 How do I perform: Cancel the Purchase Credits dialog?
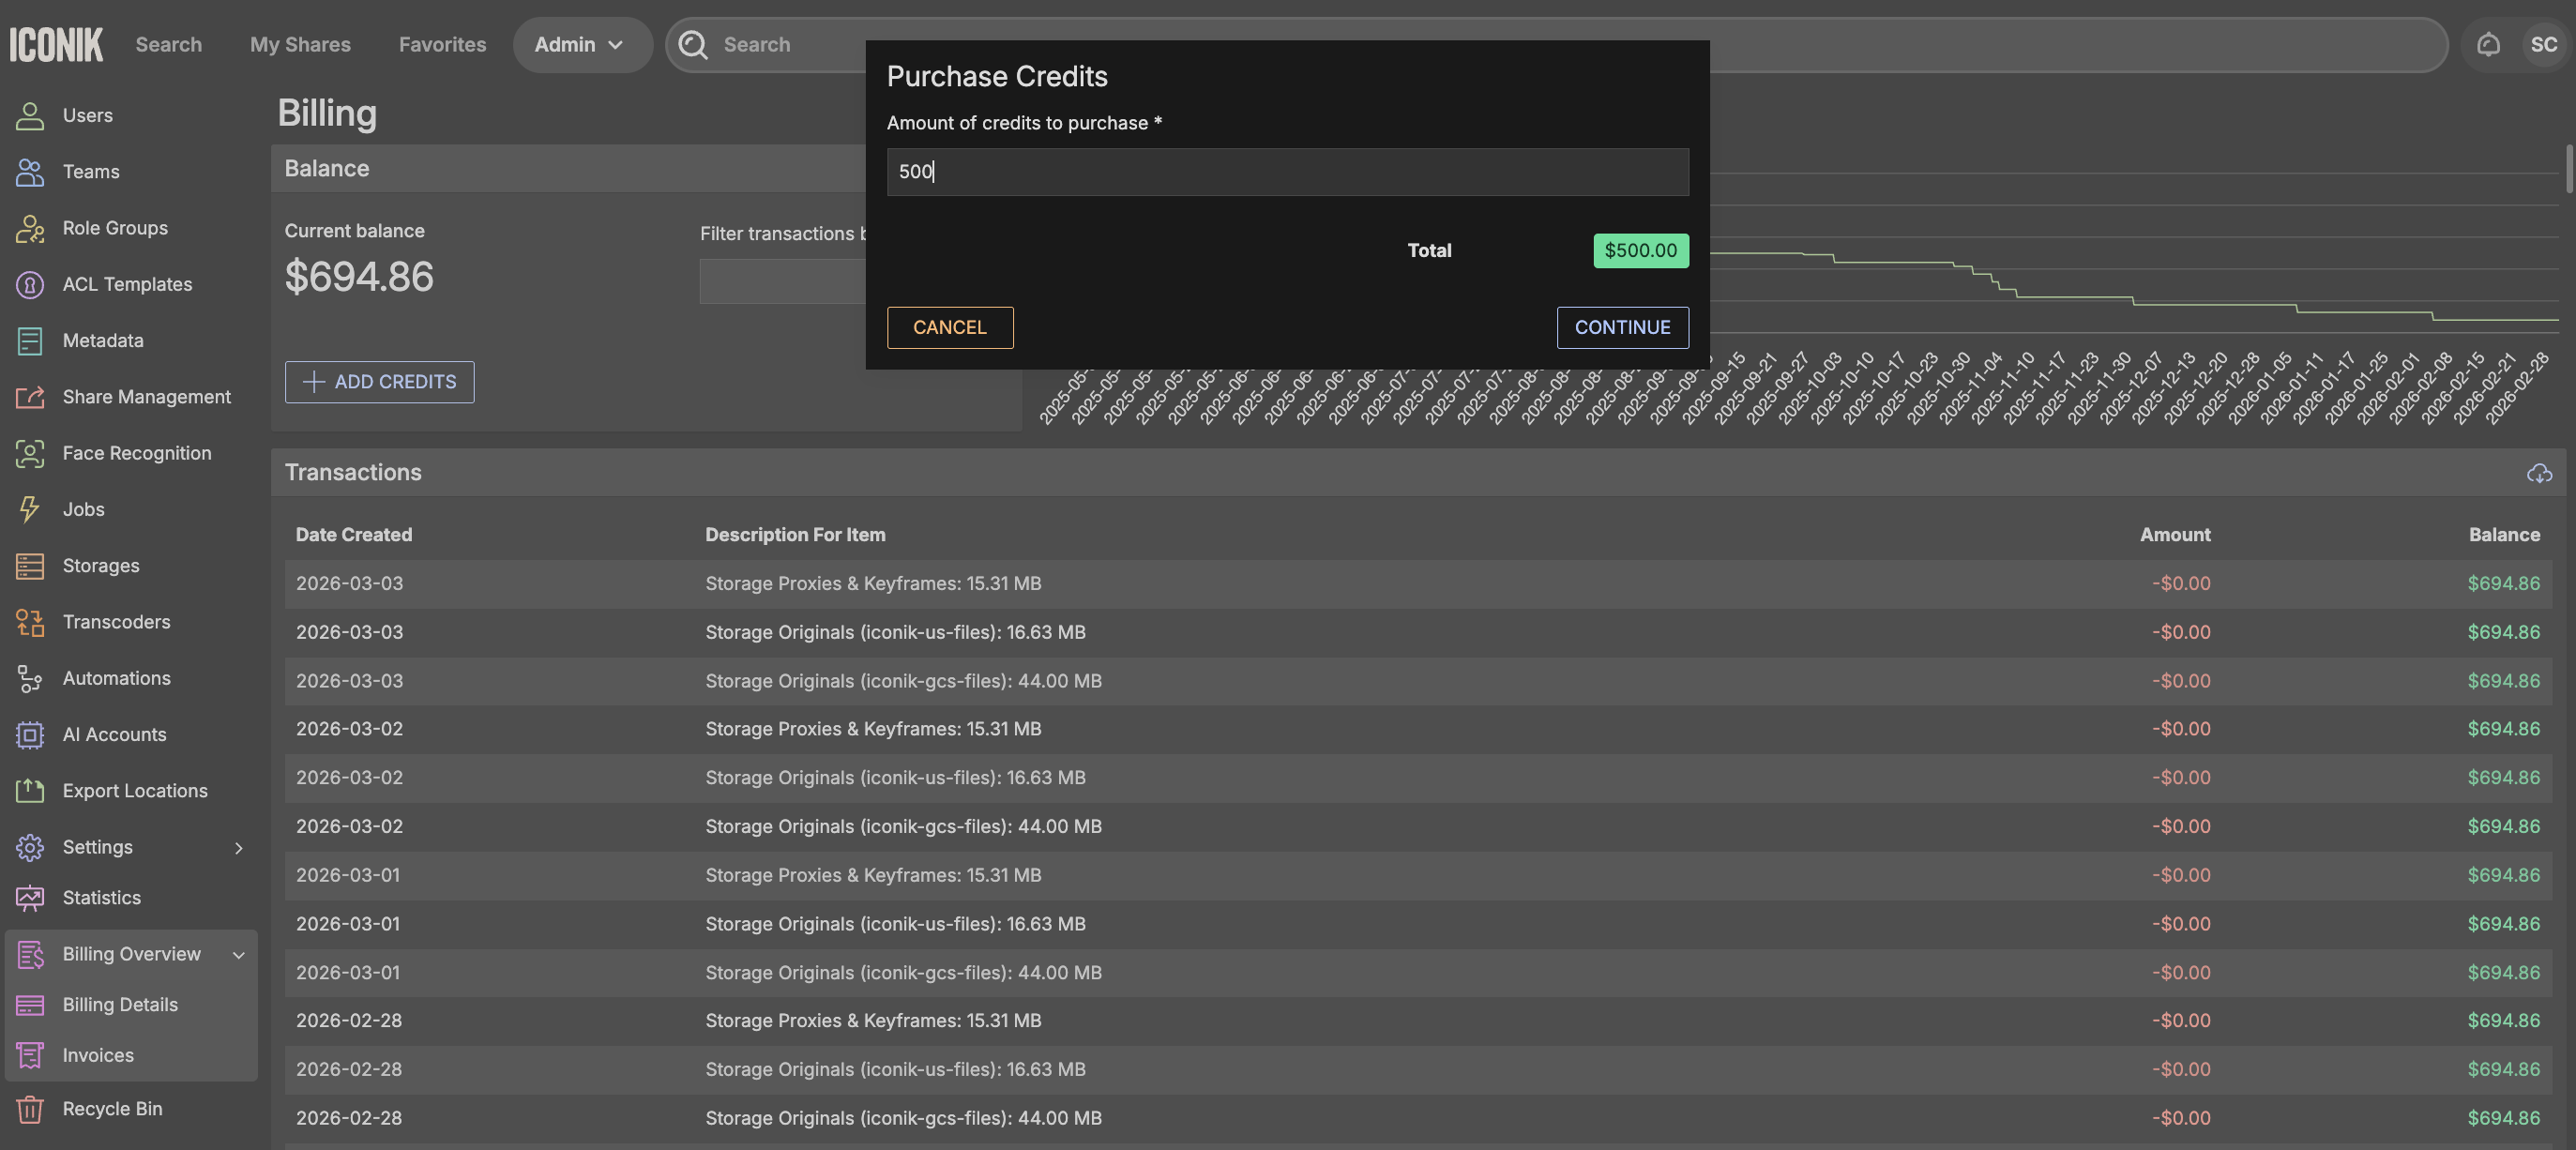(949, 328)
